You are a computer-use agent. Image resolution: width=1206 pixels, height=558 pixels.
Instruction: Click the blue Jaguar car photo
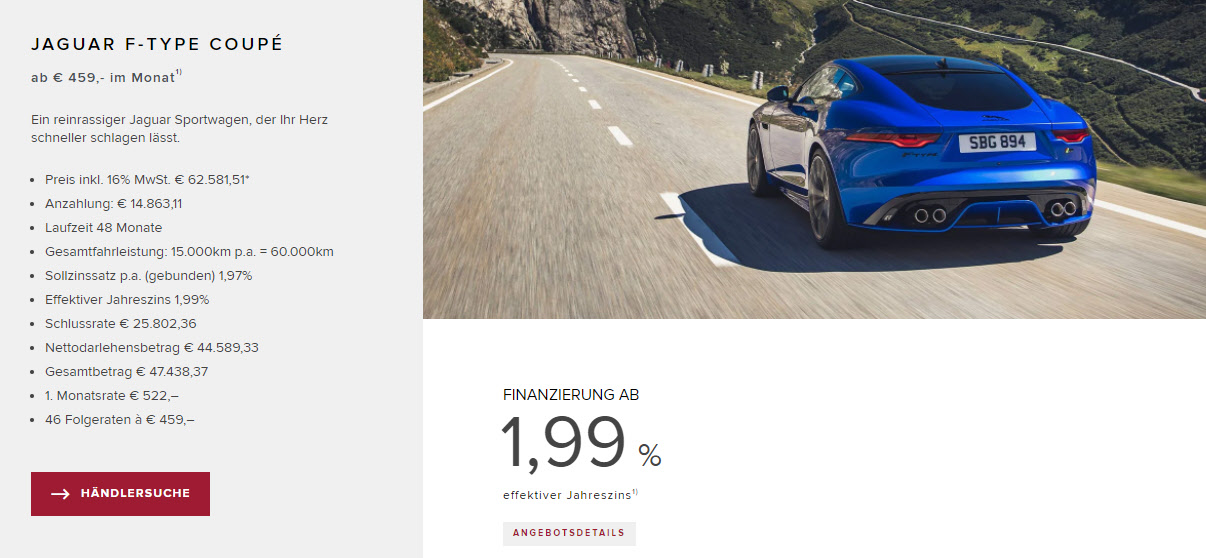(x=814, y=159)
